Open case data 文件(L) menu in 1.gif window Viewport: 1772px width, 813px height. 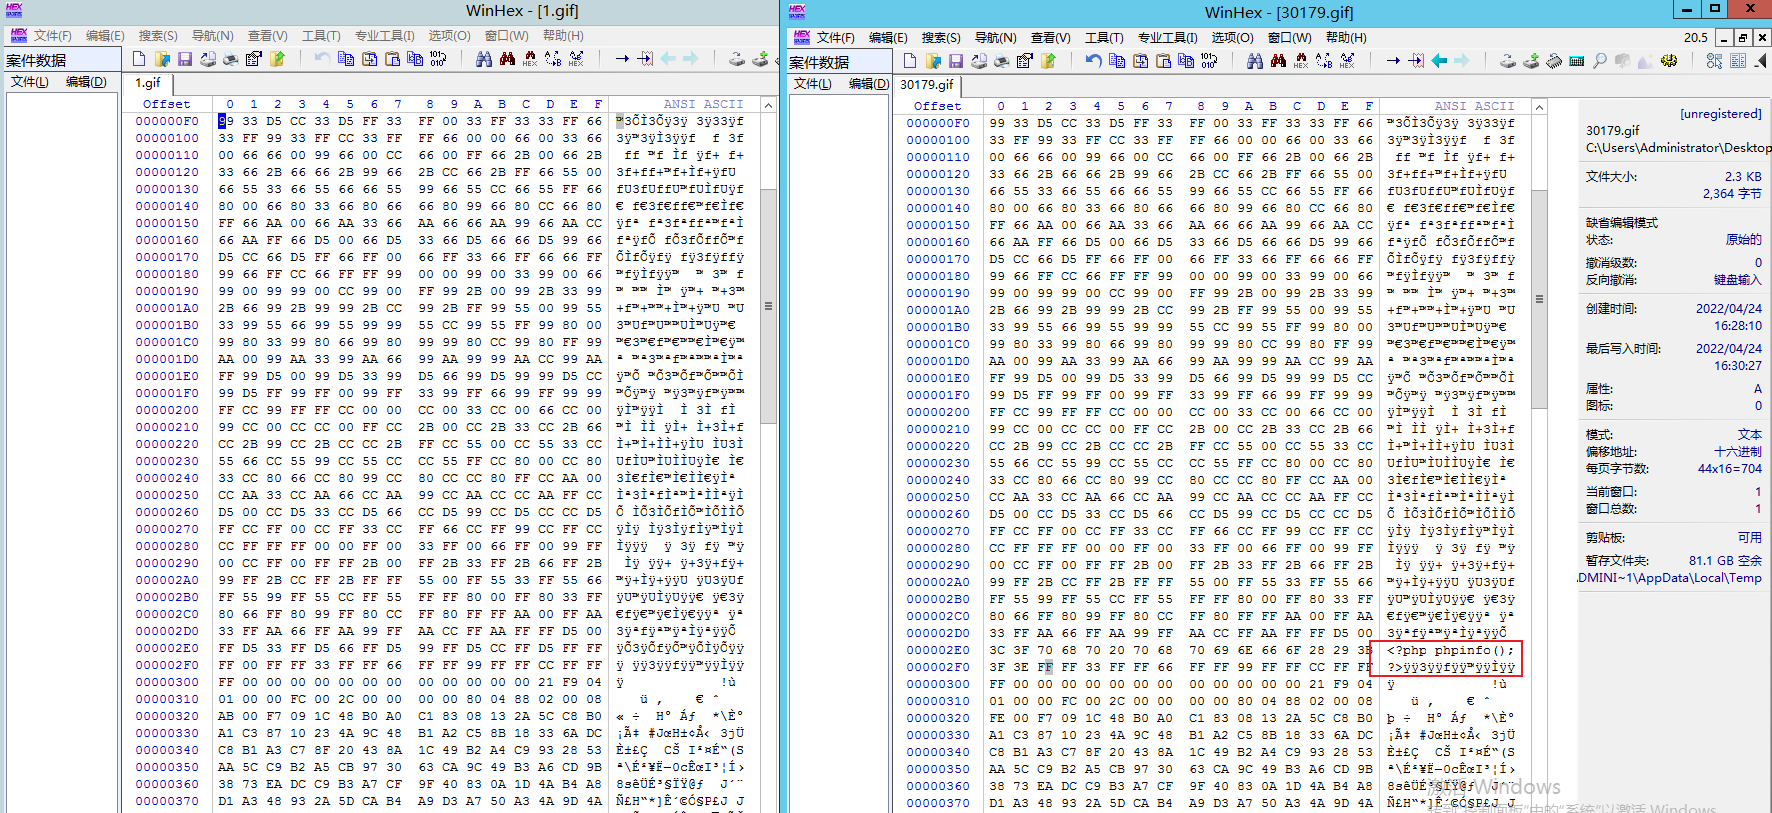pyautogui.click(x=30, y=82)
